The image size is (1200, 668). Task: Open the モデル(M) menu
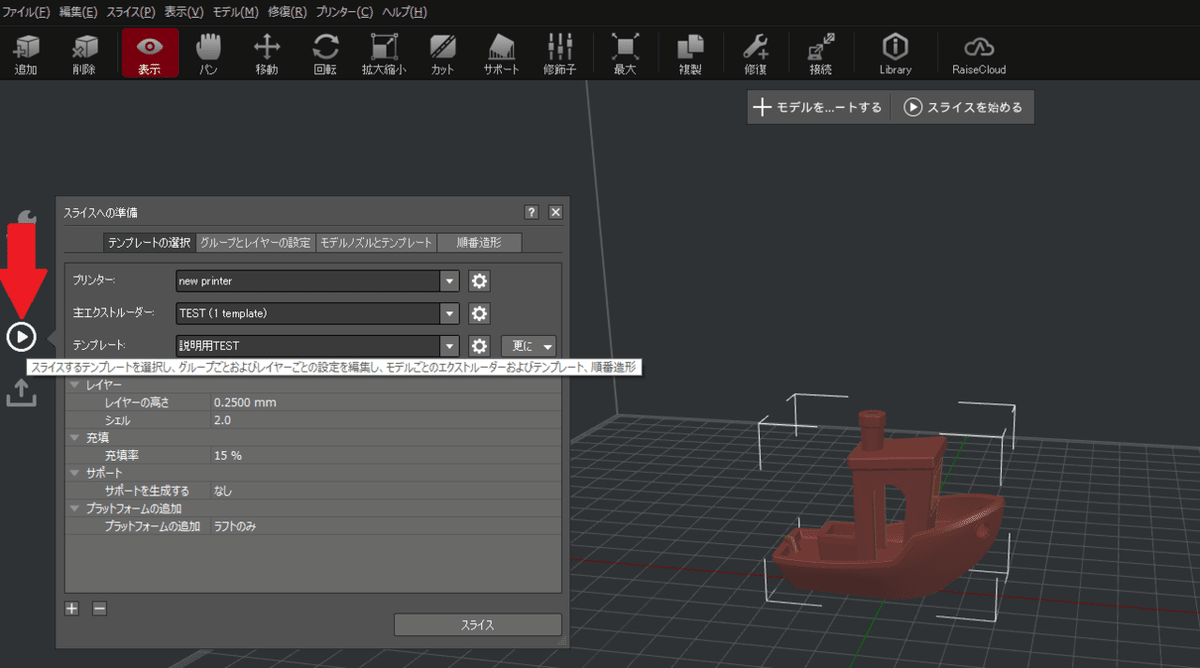coord(235,12)
